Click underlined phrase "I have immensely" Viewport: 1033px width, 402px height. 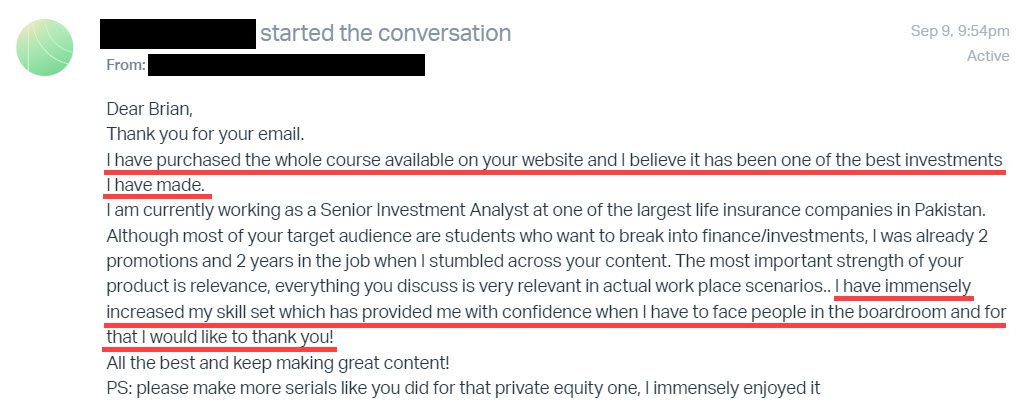902,288
